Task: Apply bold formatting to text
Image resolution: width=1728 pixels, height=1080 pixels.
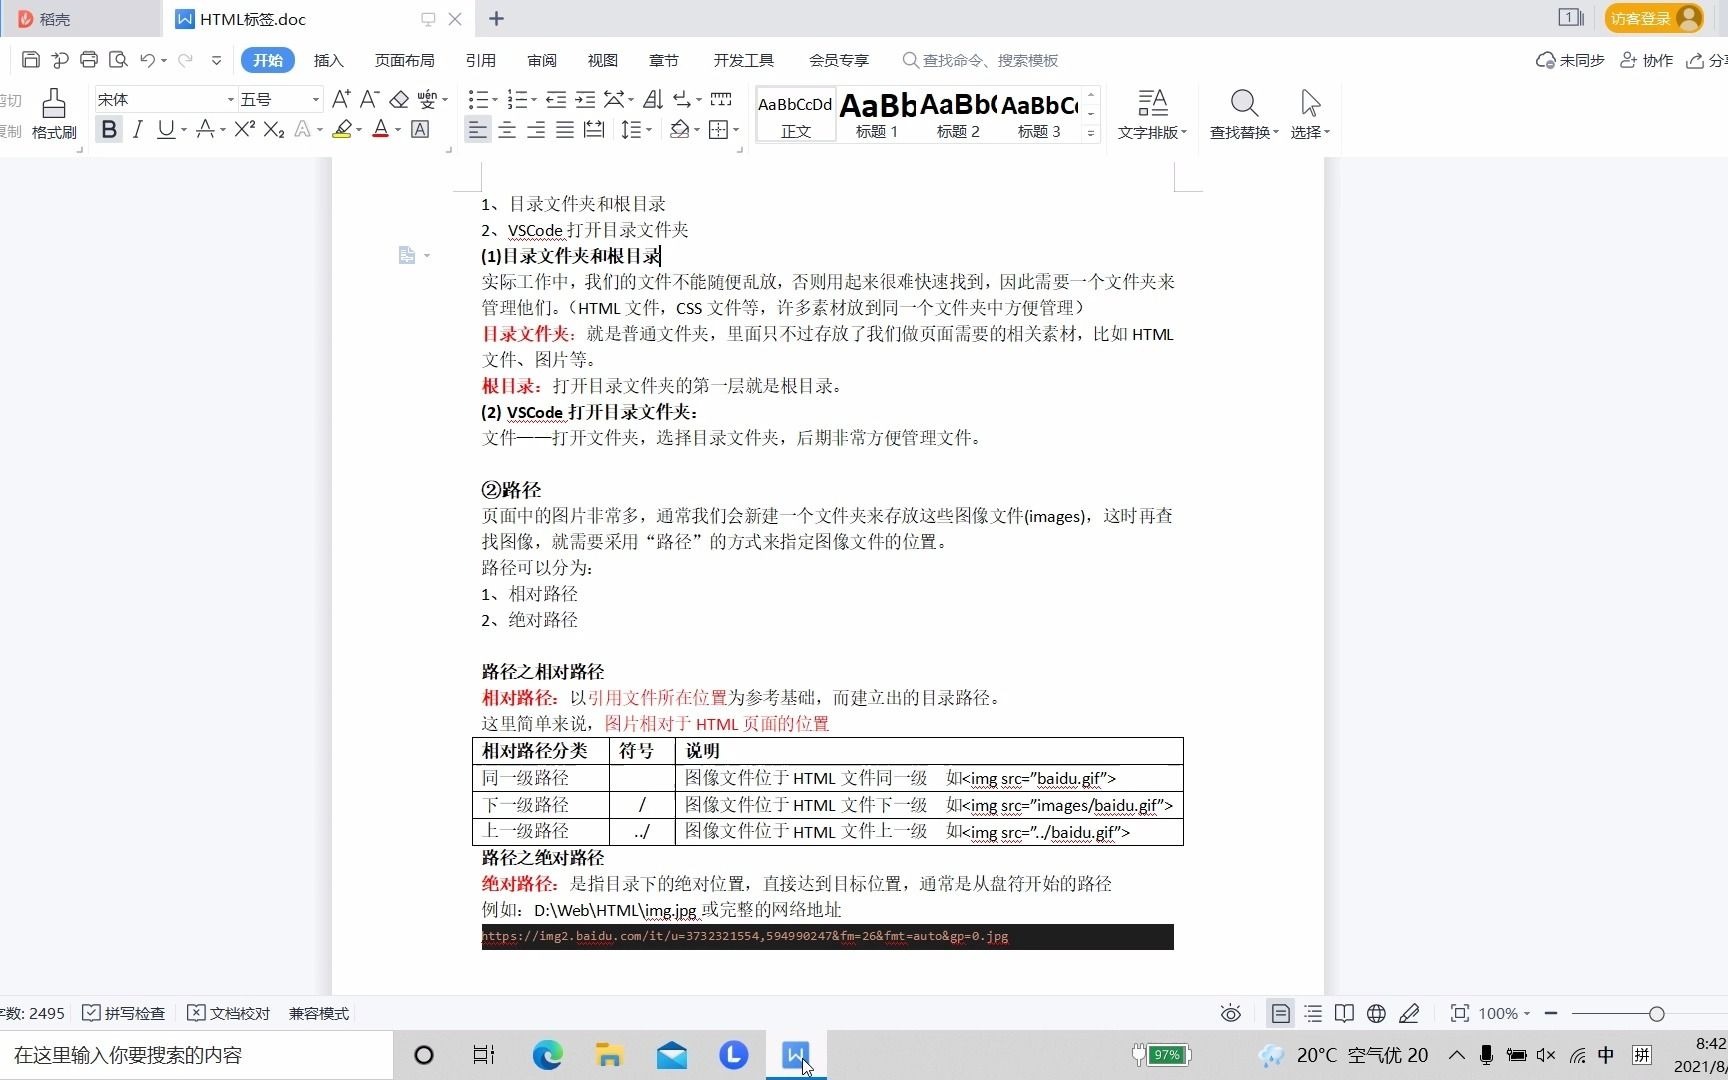Action: [x=109, y=129]
